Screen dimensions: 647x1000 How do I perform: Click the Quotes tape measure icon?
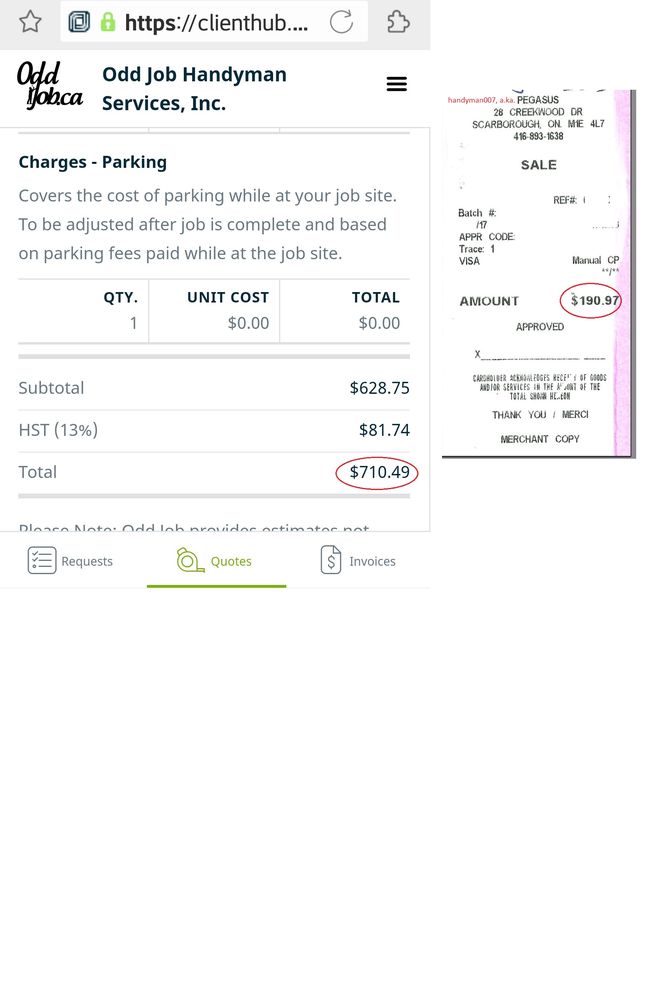(190, 561)
